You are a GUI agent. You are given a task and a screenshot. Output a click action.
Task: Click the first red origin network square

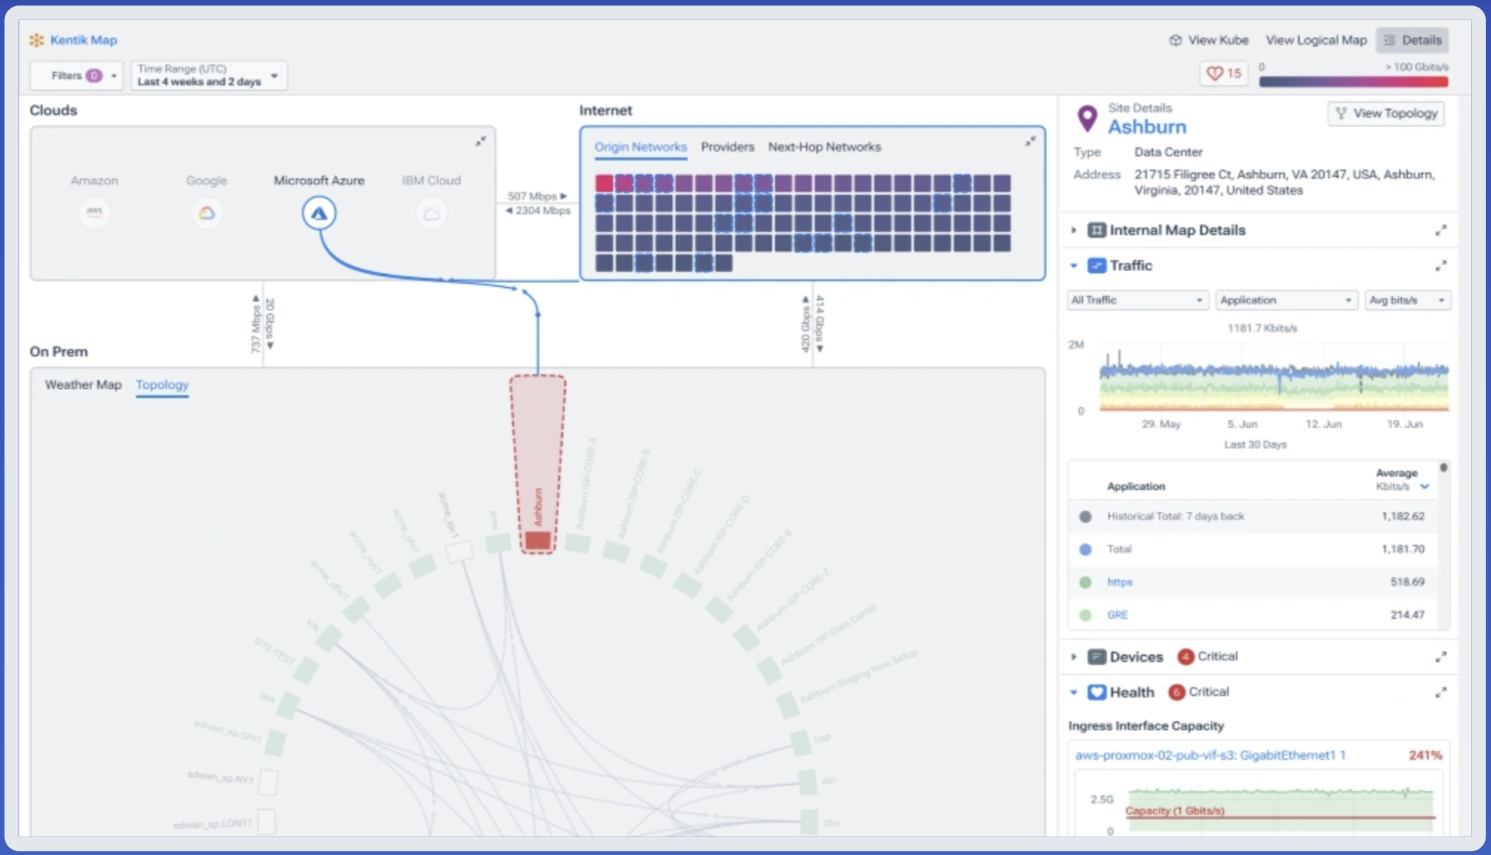[604, 183]
